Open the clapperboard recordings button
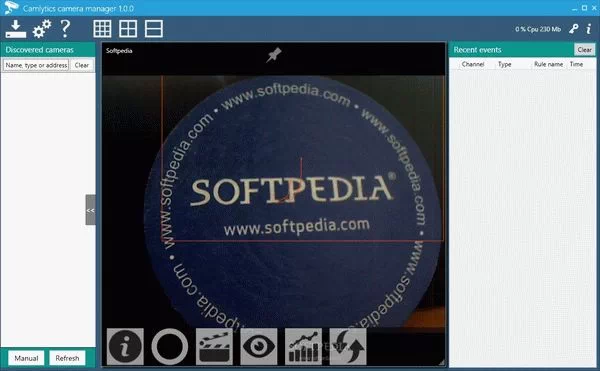 (x=214, y=347)
